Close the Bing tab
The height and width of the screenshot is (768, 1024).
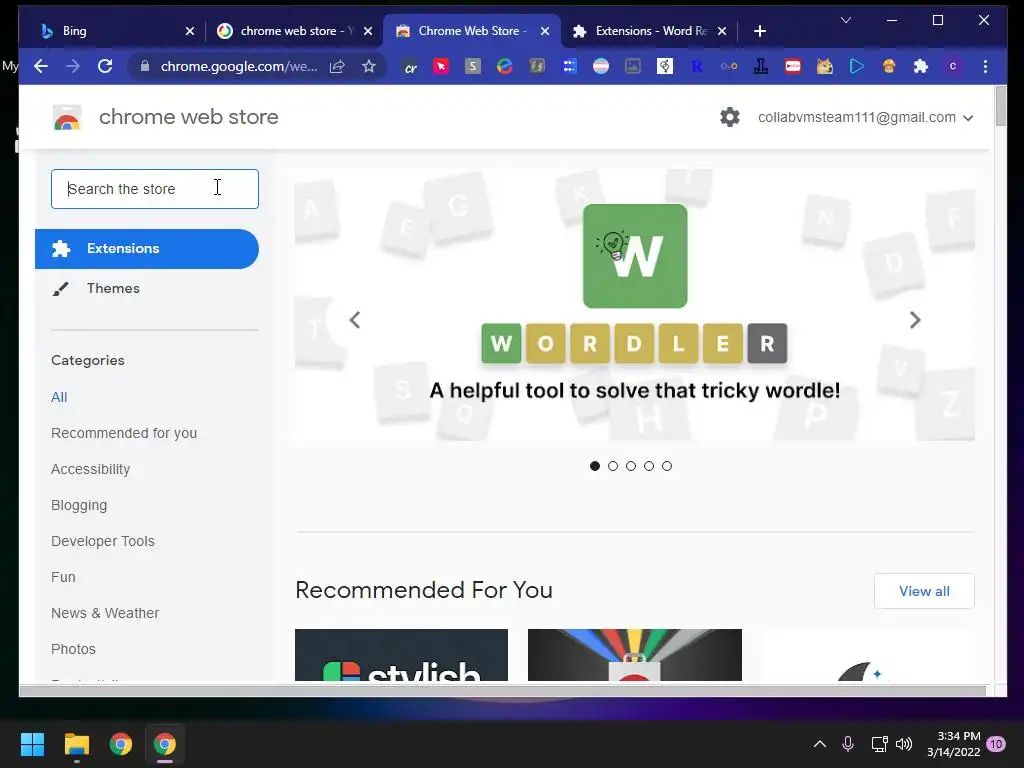pos(190,31)
